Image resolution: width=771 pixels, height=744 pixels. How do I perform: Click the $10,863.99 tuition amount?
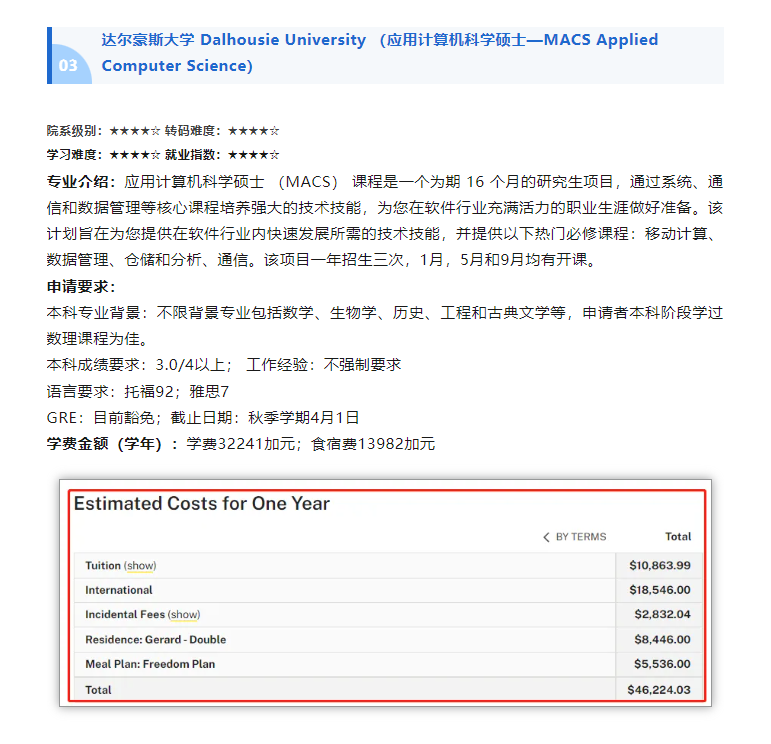pyautogui.click(x=660, y=565)
